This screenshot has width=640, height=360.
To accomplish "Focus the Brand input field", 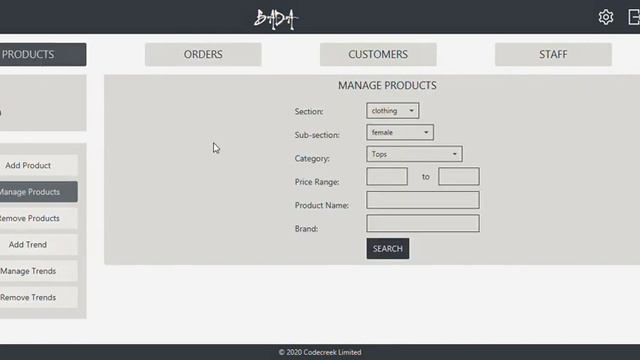I will point(423,223).
